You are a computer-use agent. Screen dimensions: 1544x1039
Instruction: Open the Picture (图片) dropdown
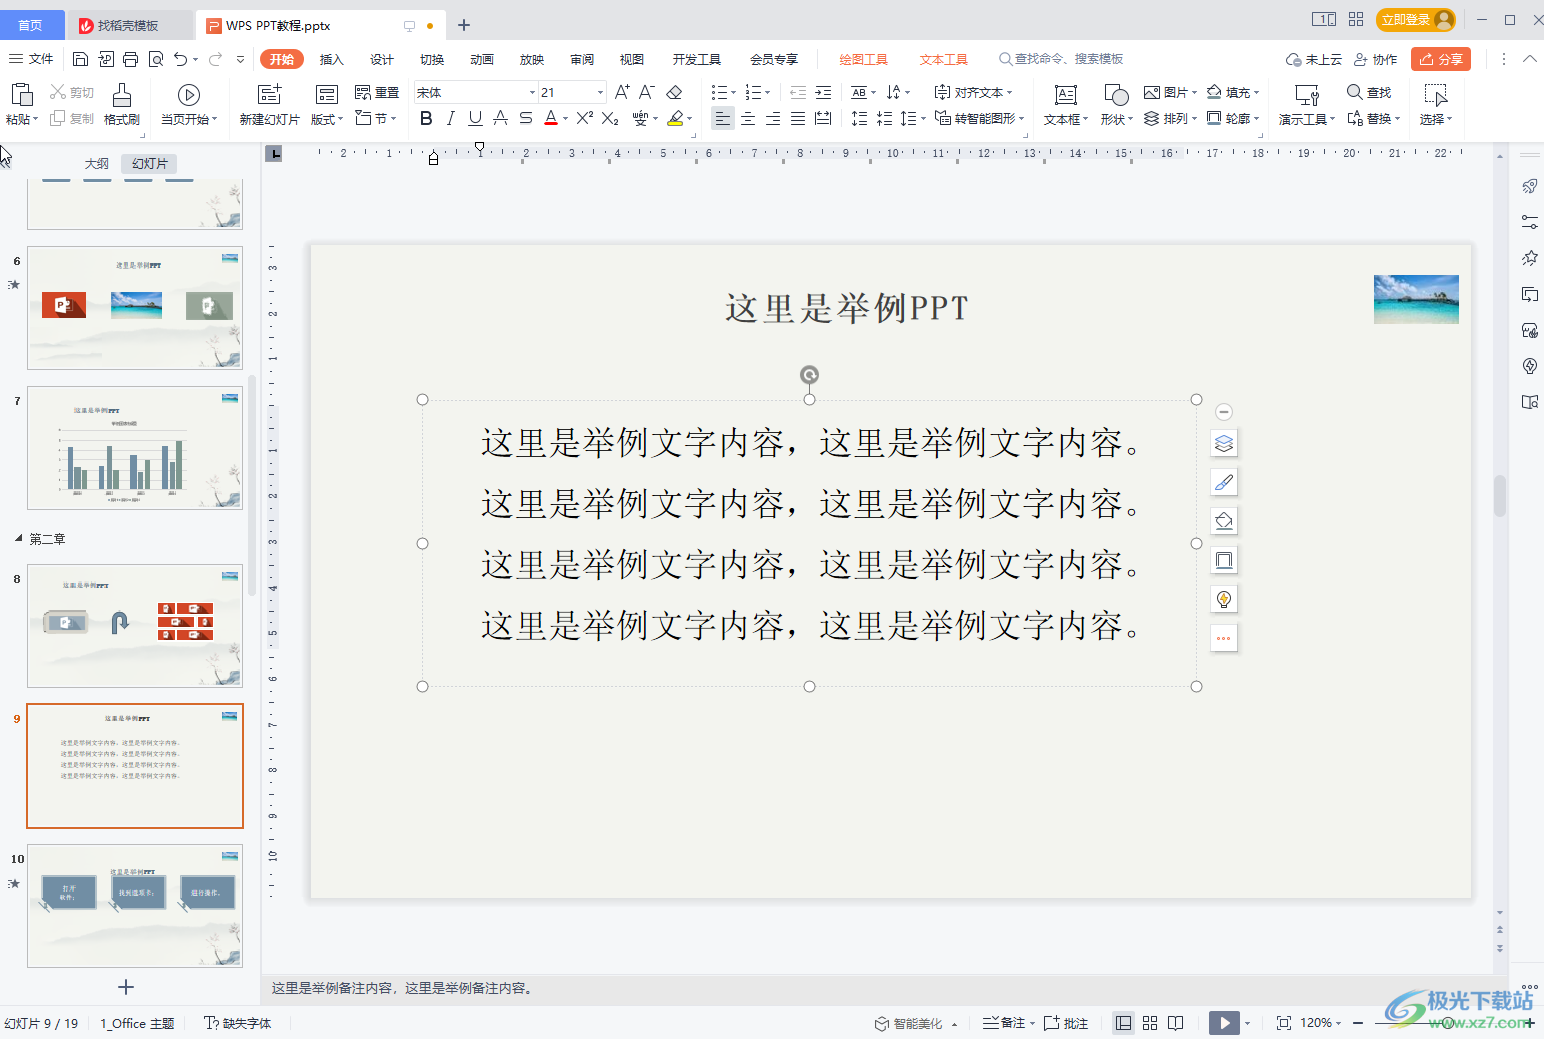1170,92
